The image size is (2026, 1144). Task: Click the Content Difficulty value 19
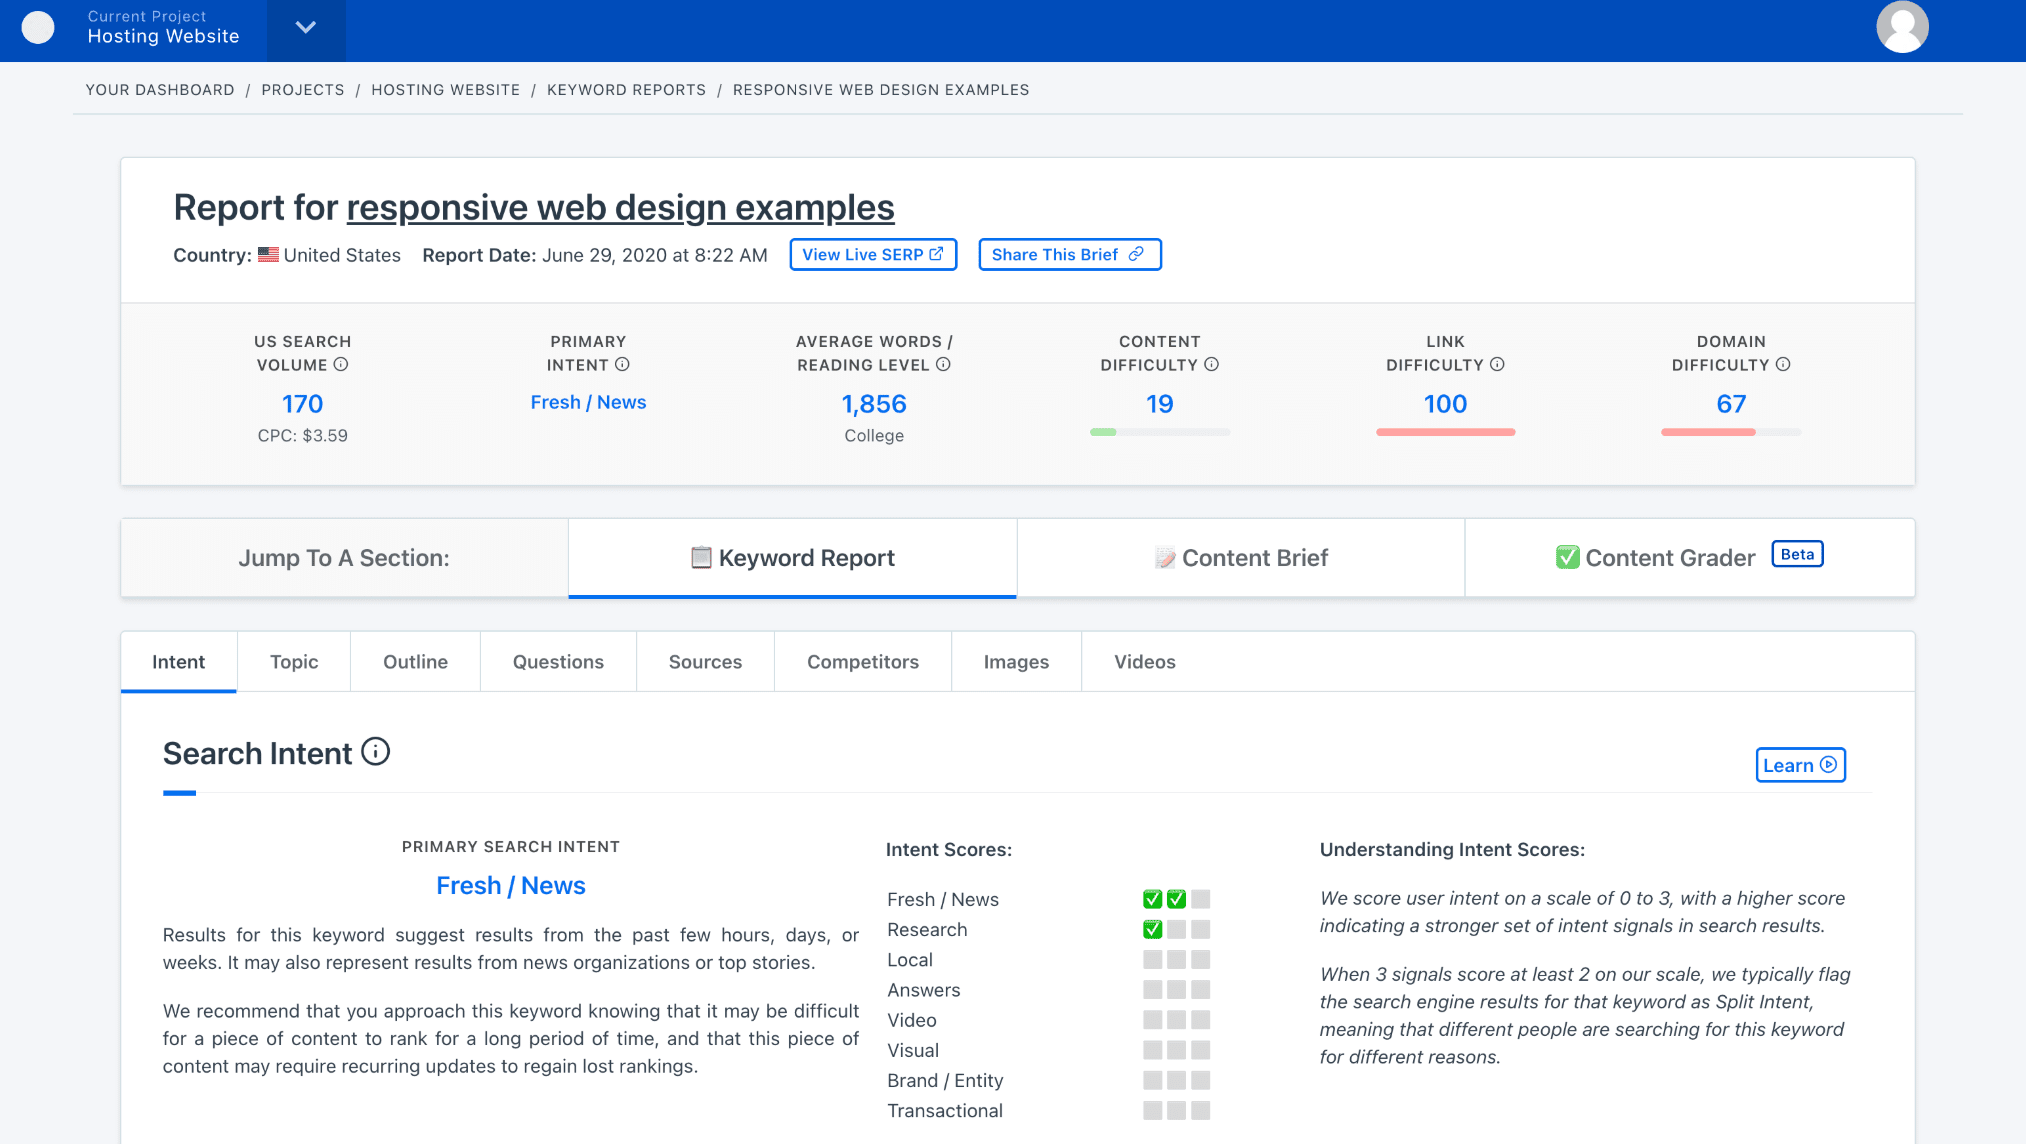click(x=1160, y=404)
